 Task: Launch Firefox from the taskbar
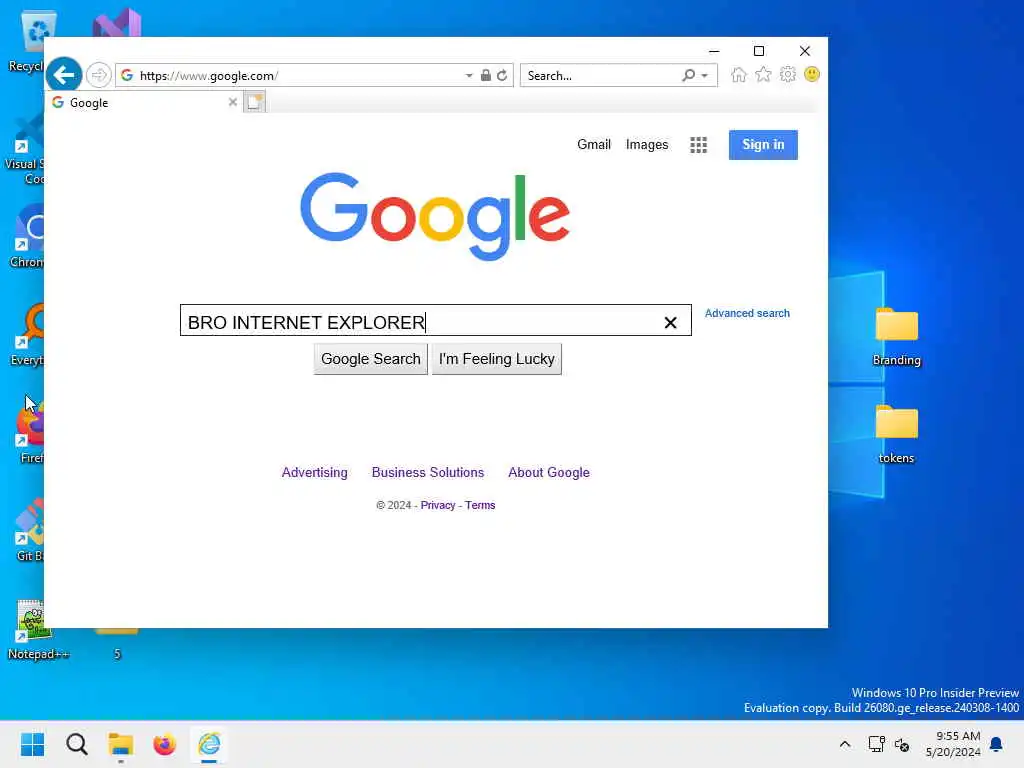(x=165, y=744)
